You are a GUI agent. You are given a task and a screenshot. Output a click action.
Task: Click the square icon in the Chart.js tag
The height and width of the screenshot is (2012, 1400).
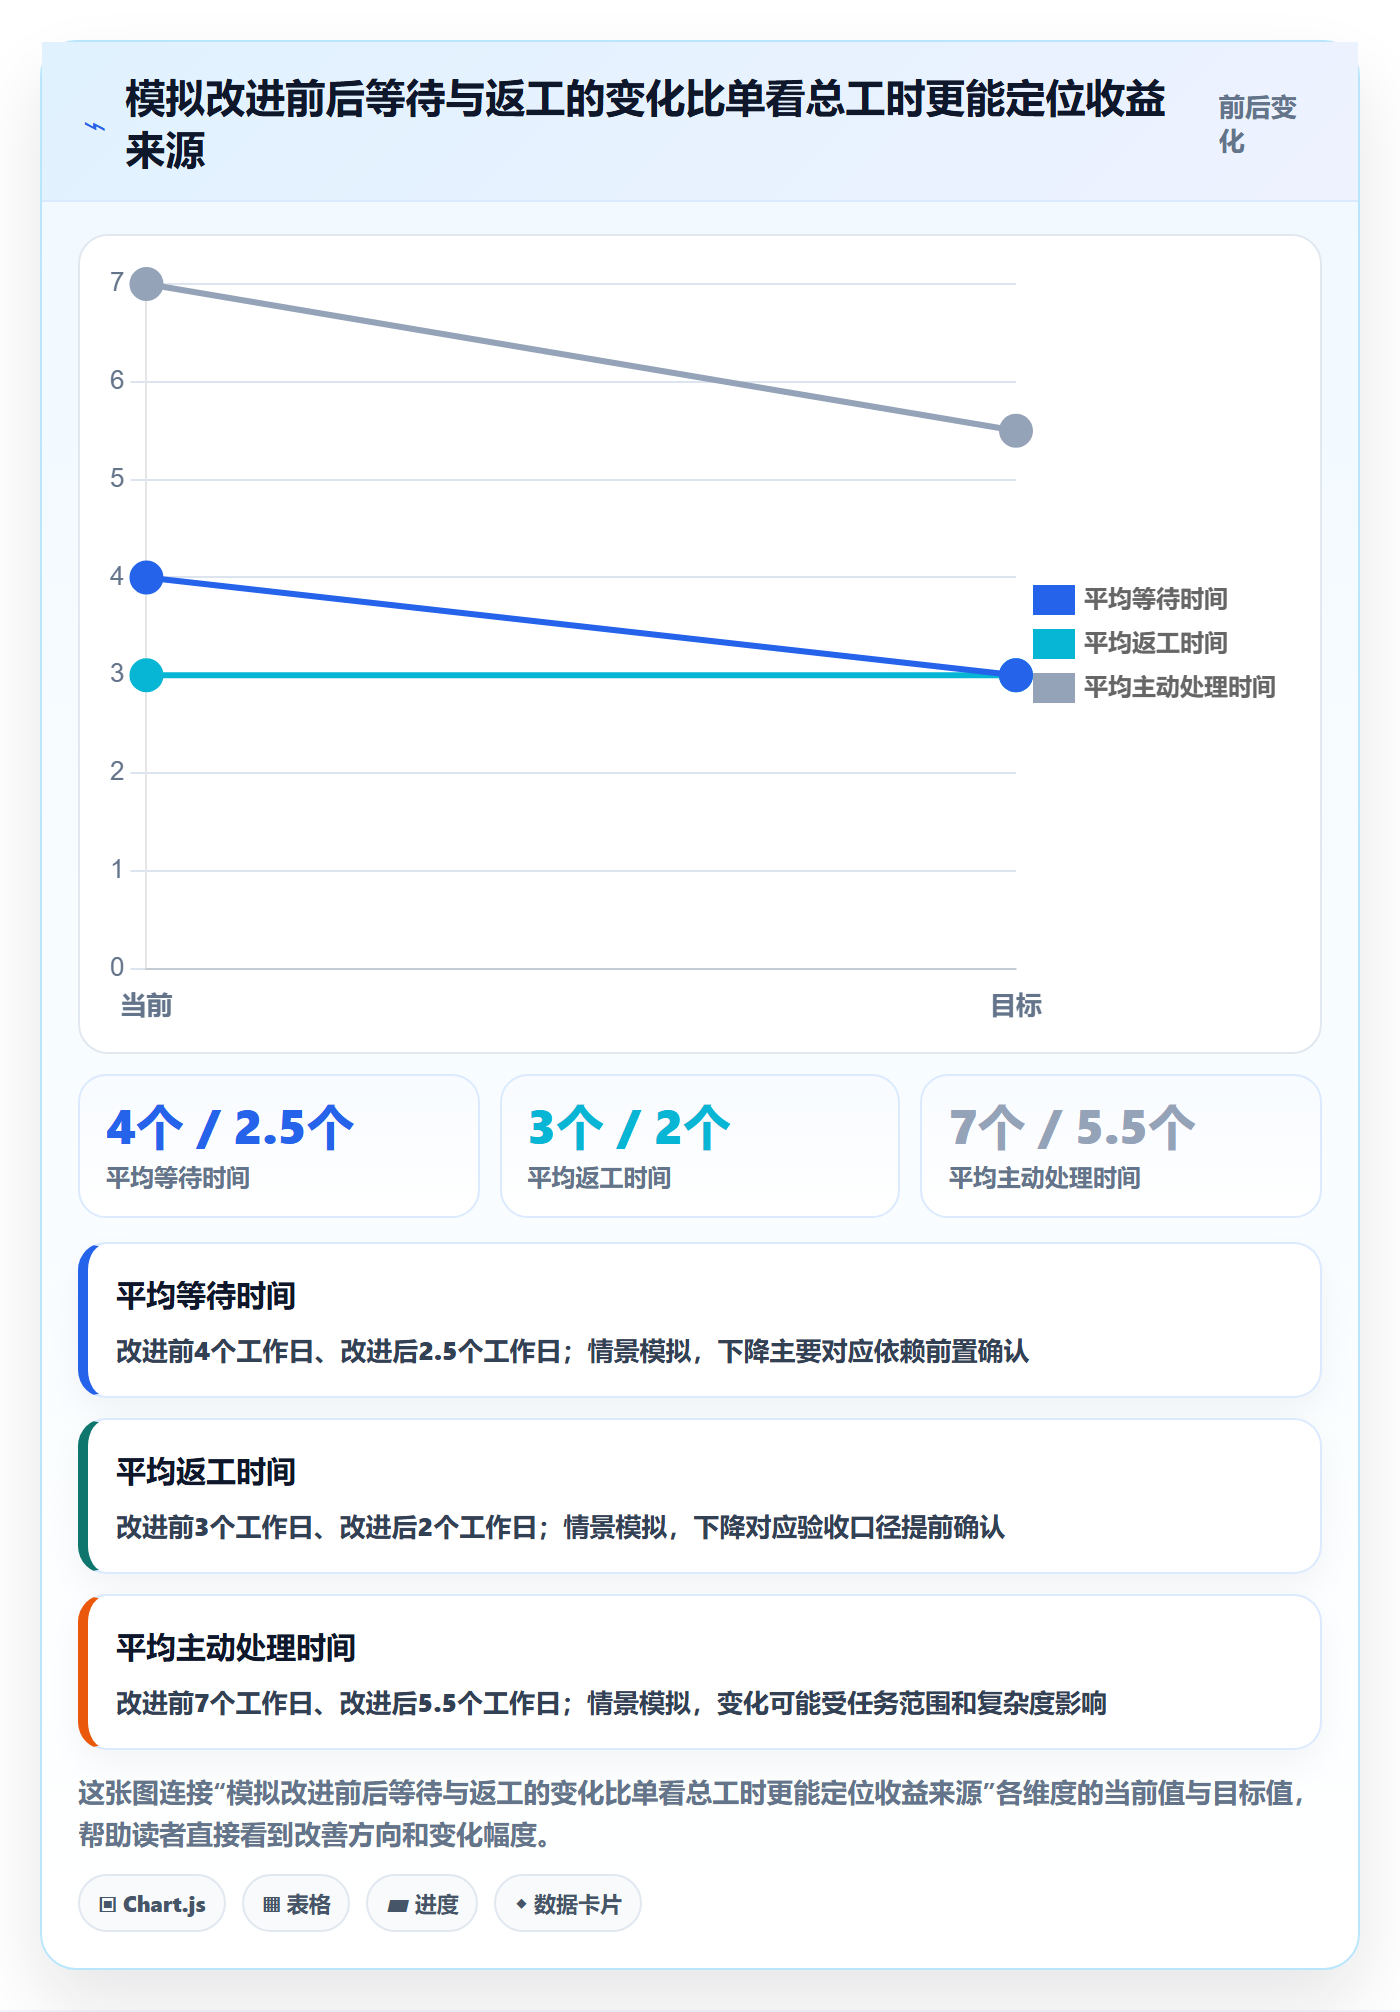pos(108,1905)
